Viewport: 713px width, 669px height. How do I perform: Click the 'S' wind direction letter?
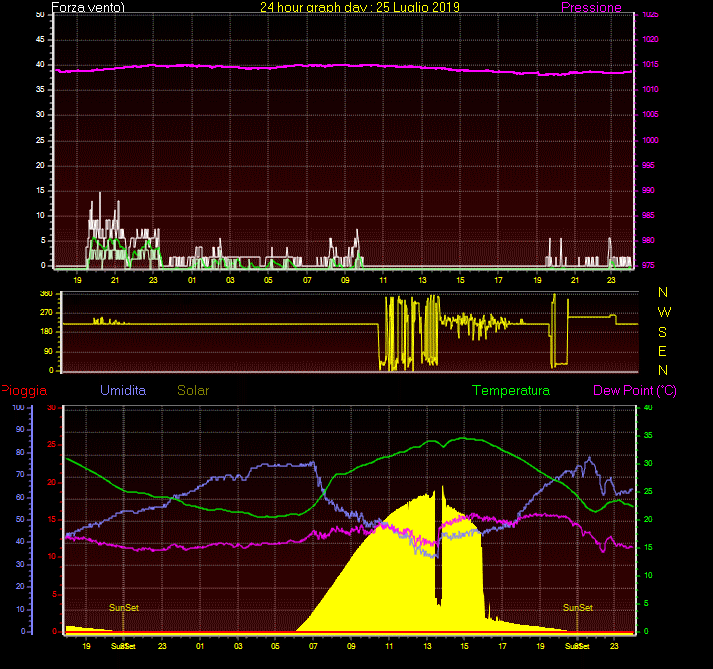coord(663,331)
